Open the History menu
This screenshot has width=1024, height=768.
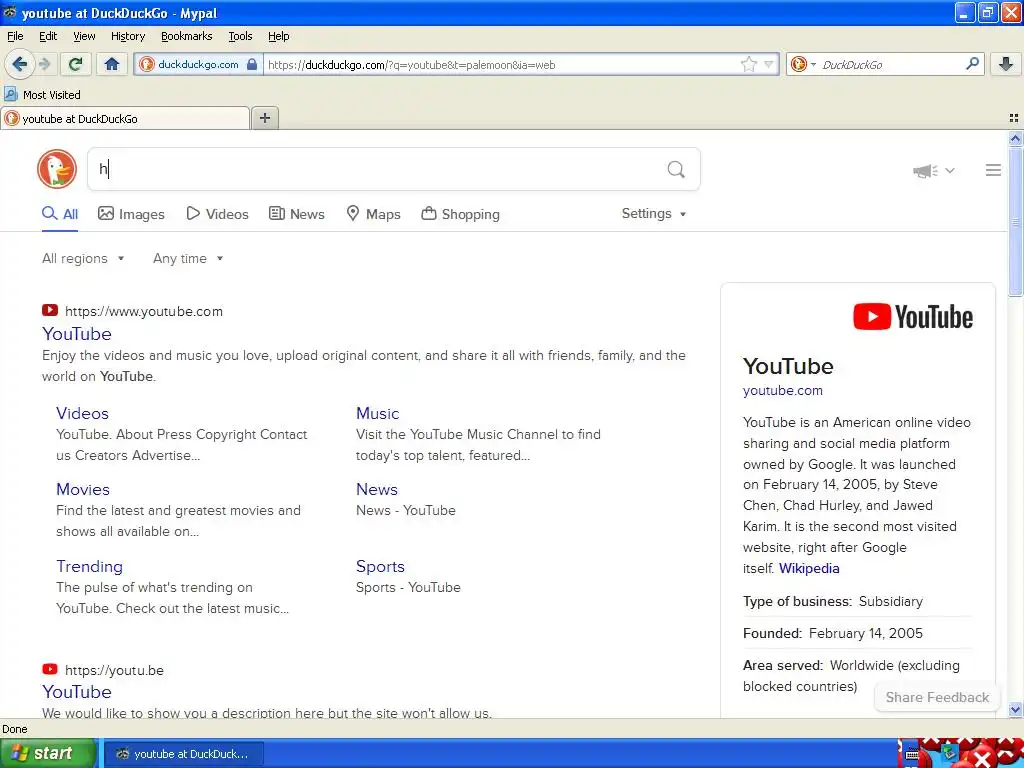pos(127,36)
